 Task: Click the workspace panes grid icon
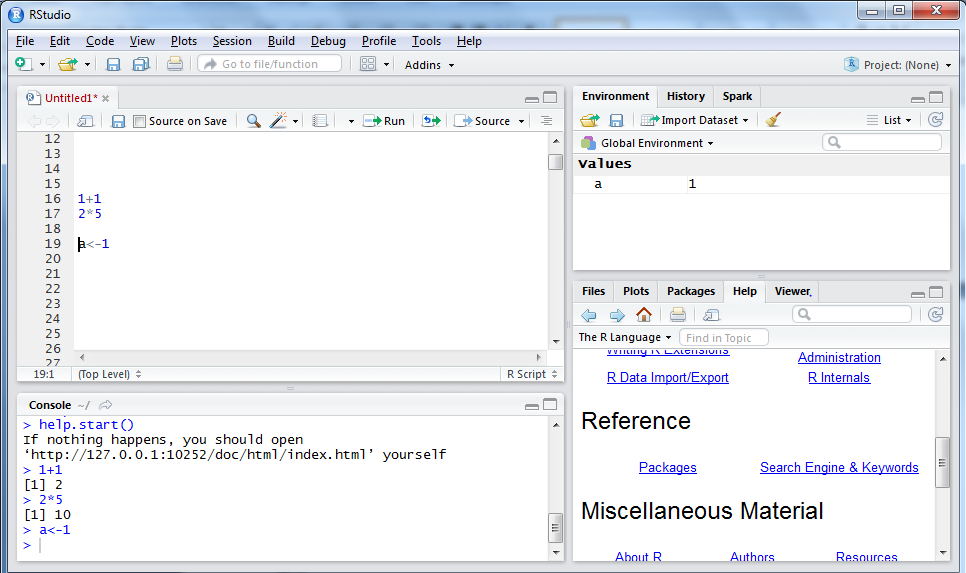coord(368,64)
